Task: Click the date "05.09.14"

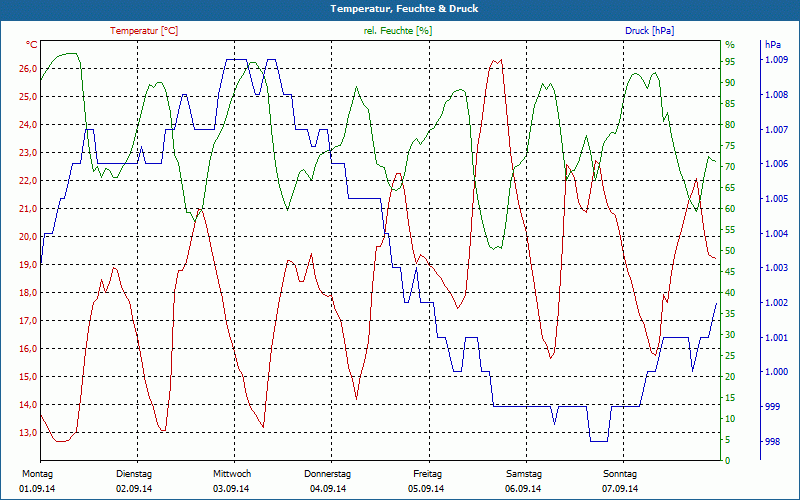Action: 426,489
